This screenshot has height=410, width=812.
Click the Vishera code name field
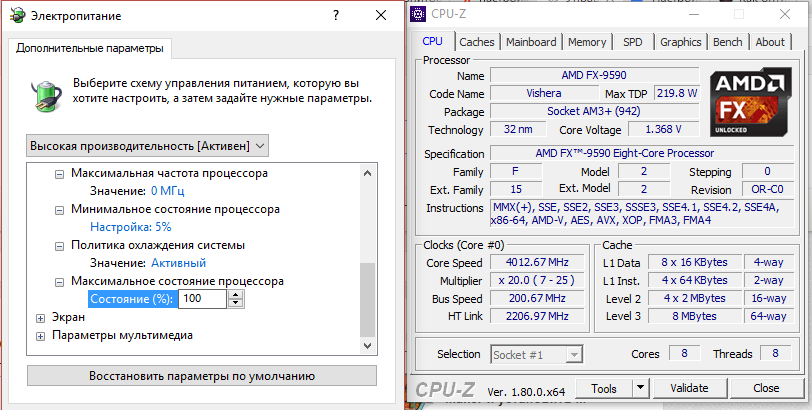click(x=544, y=94)
